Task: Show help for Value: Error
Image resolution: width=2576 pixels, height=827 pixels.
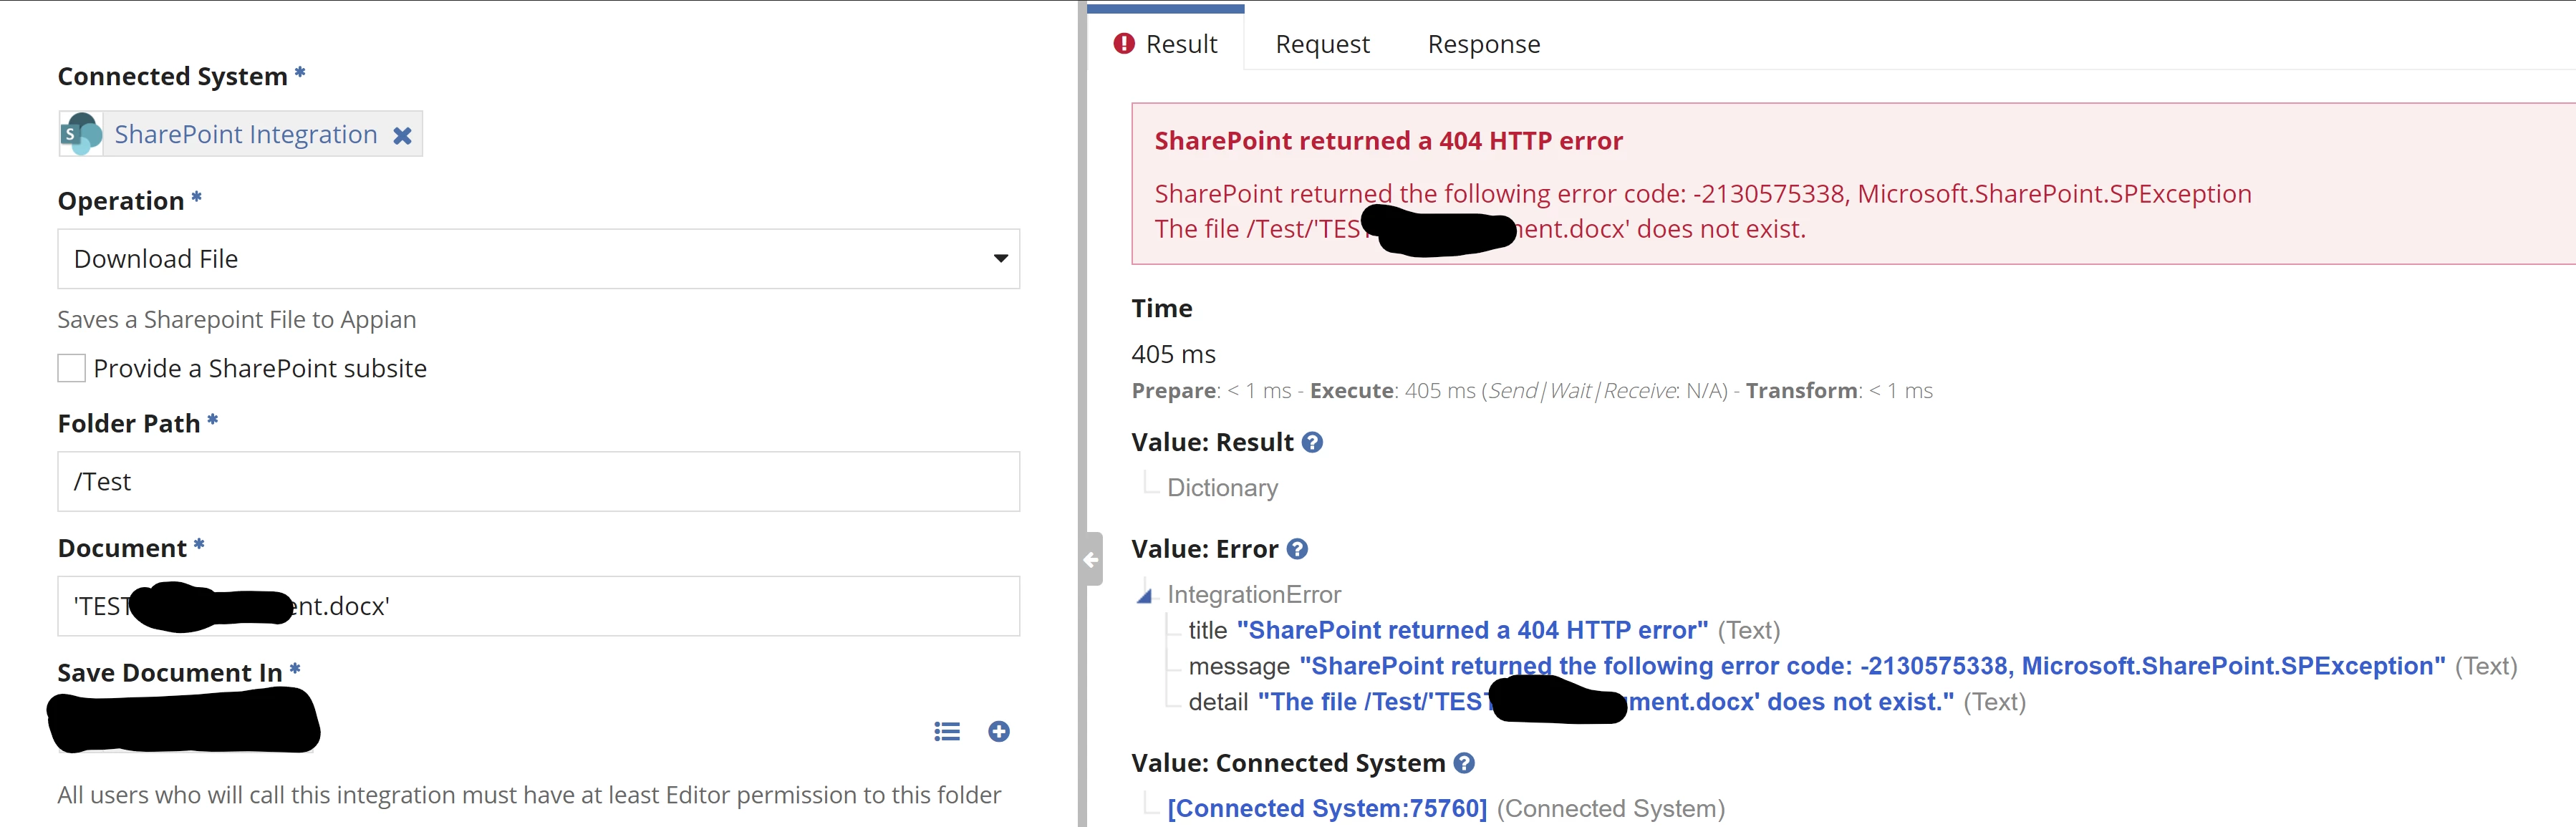Action: [1297, 549]
